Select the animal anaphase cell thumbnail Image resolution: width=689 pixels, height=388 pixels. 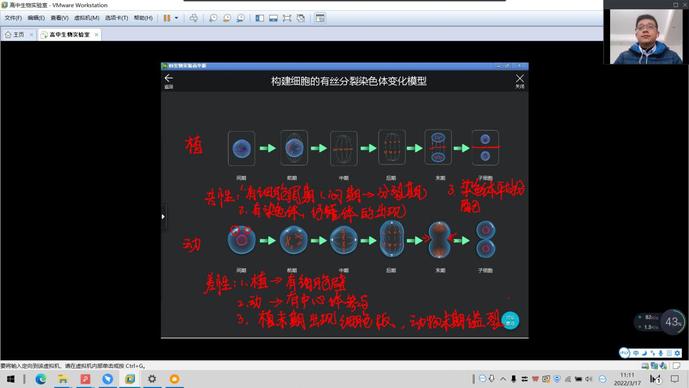pyautogui.click(x=391, y=239)
